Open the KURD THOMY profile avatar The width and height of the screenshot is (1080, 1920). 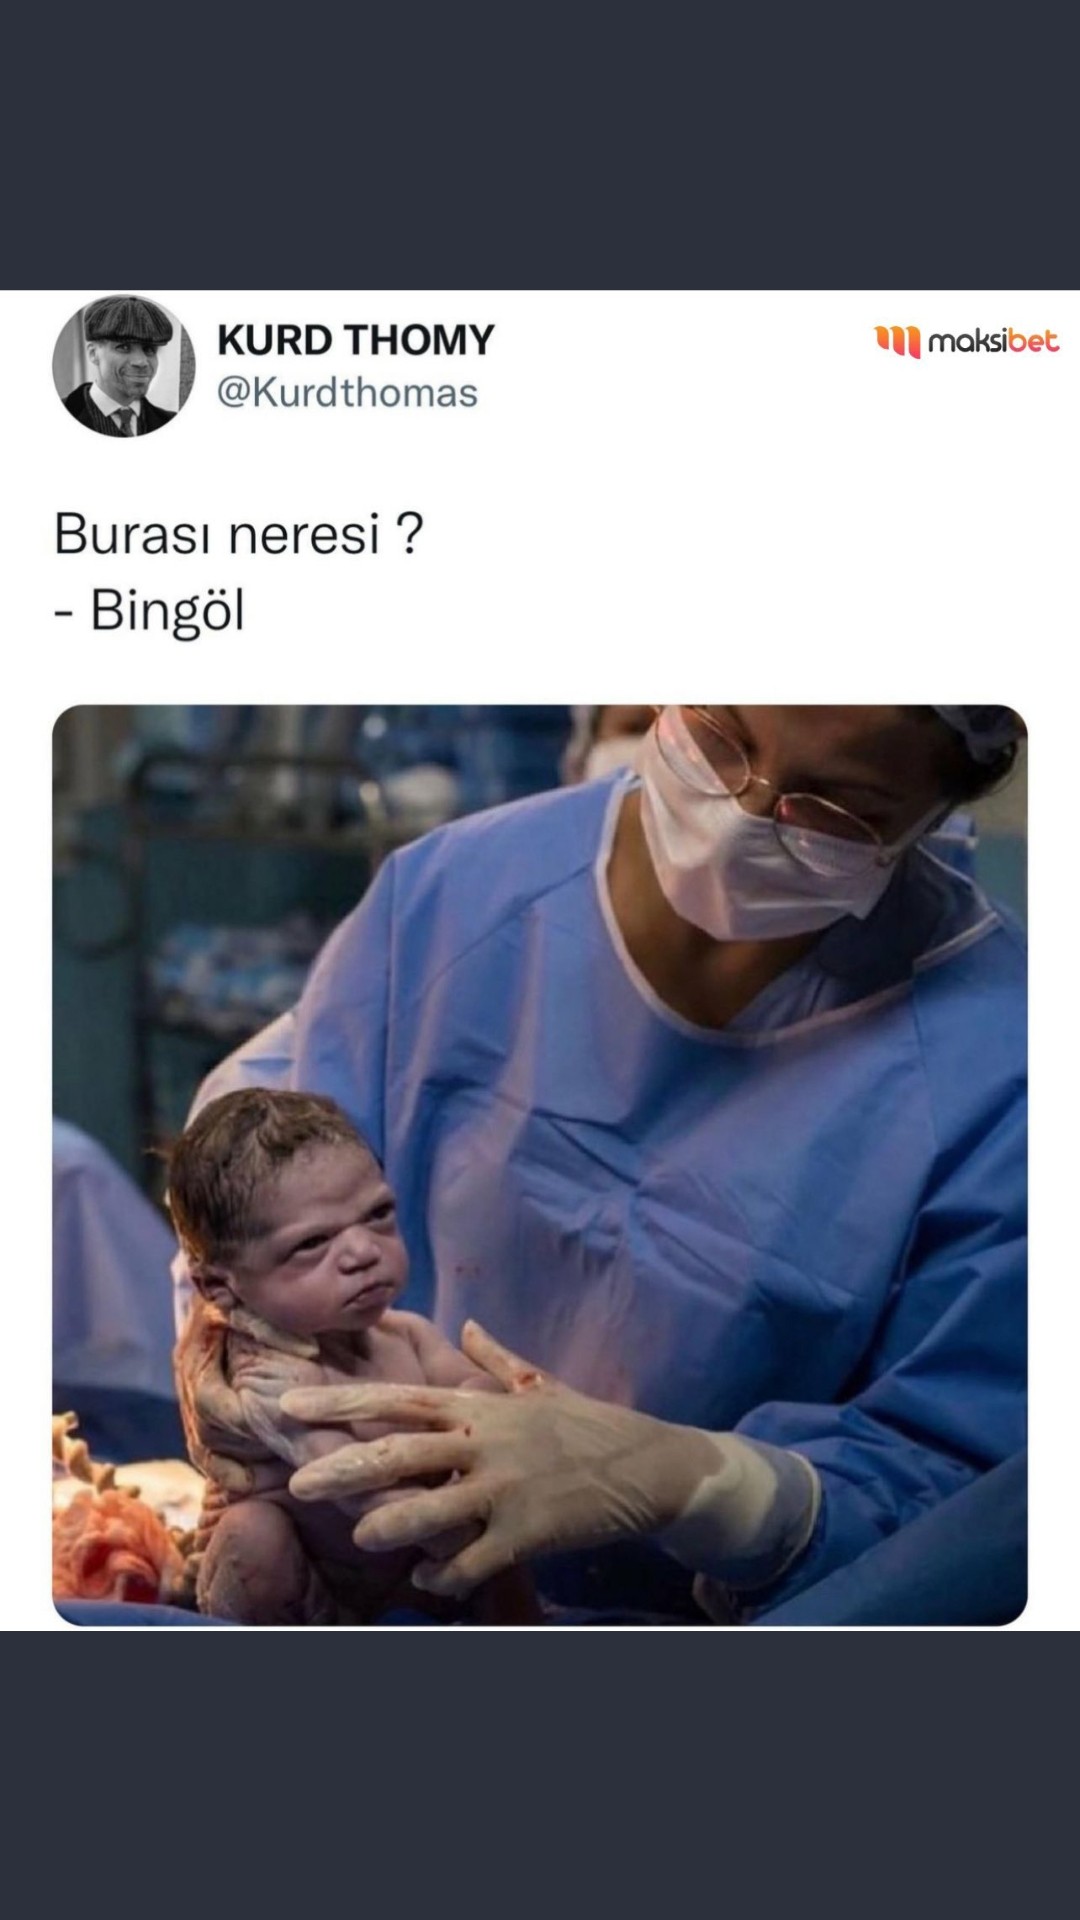(123, 366)
